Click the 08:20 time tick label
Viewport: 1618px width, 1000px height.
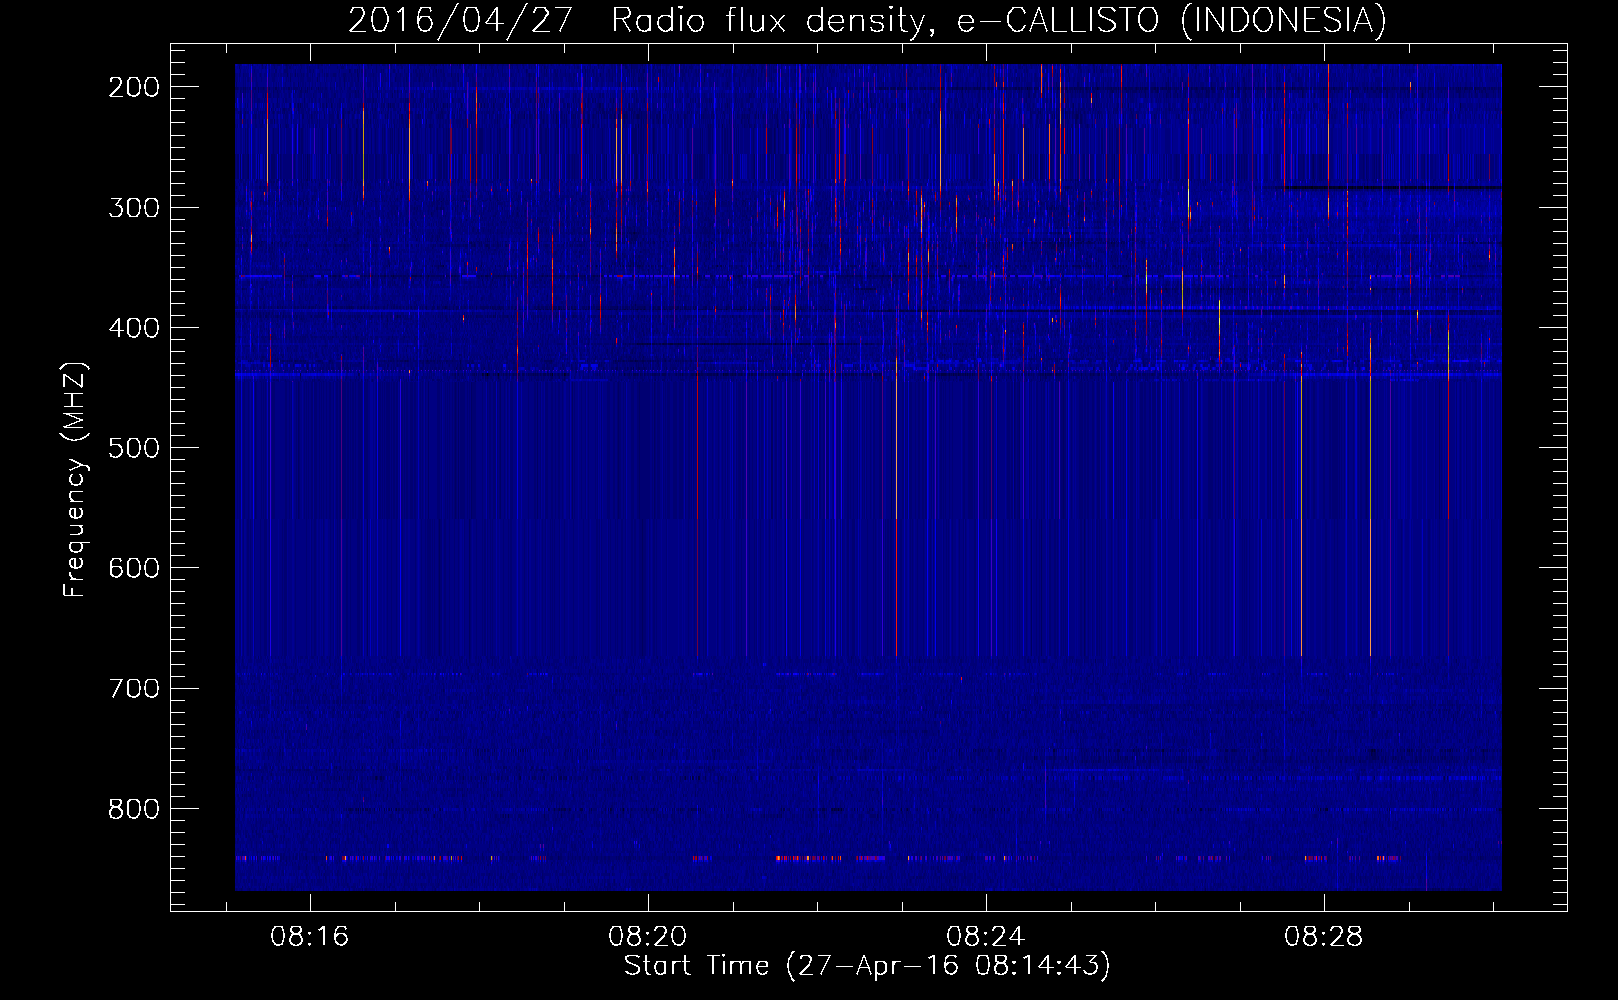(x=648, y=937)
